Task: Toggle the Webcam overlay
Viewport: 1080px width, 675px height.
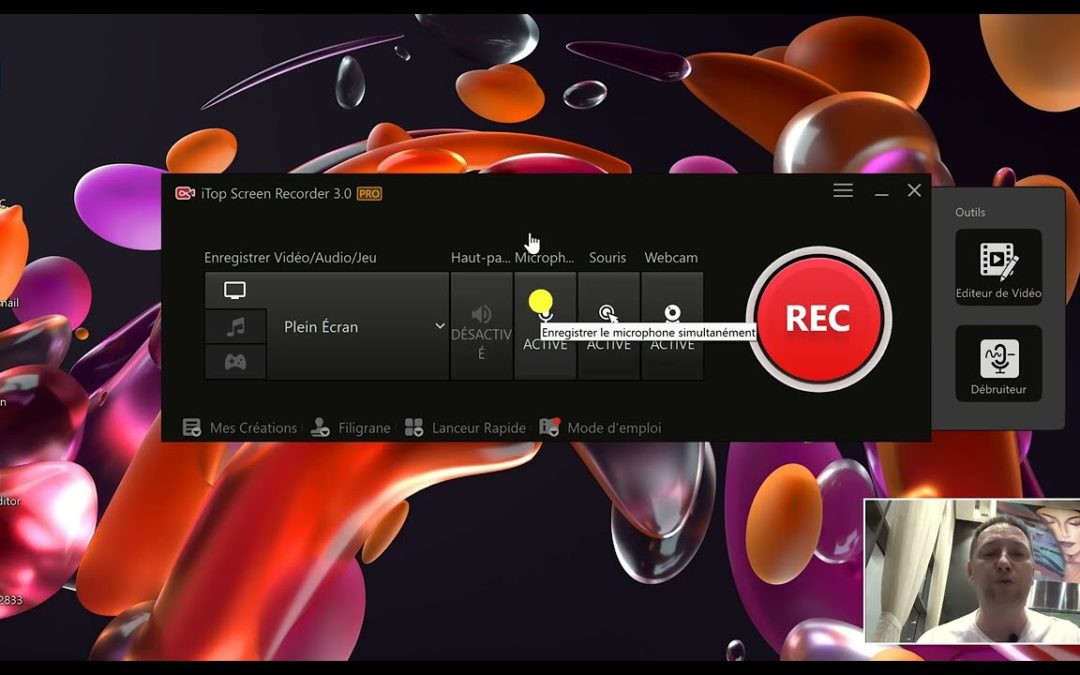Action: coord(672,326)
